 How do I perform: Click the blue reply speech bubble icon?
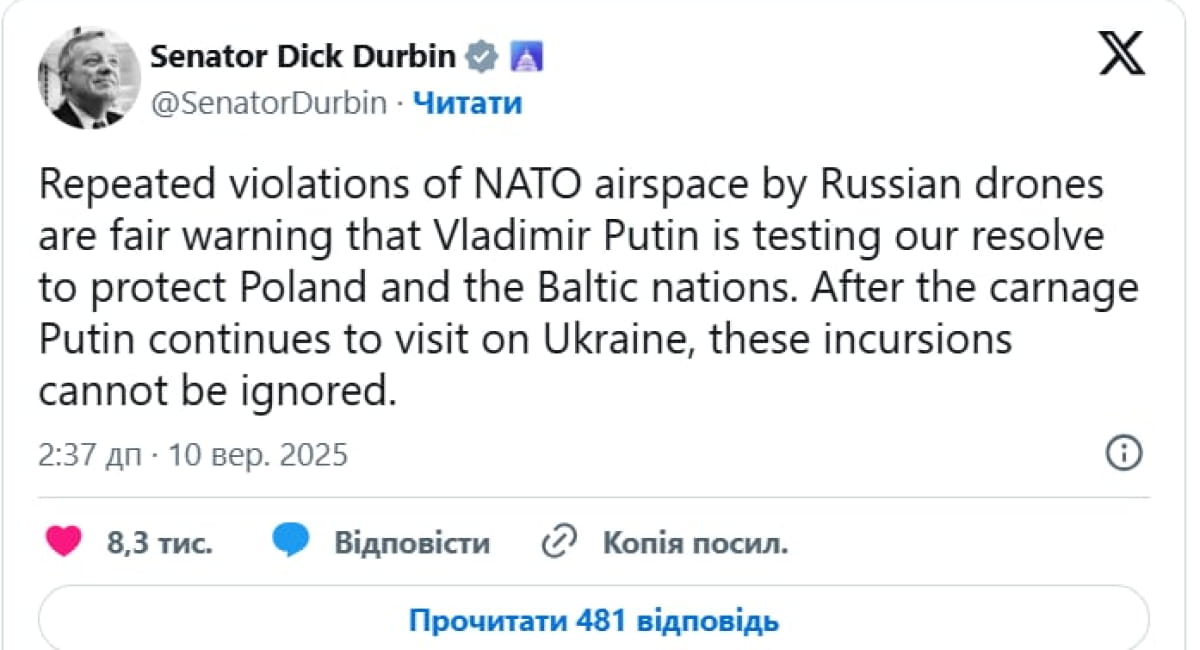click(291, 542)
